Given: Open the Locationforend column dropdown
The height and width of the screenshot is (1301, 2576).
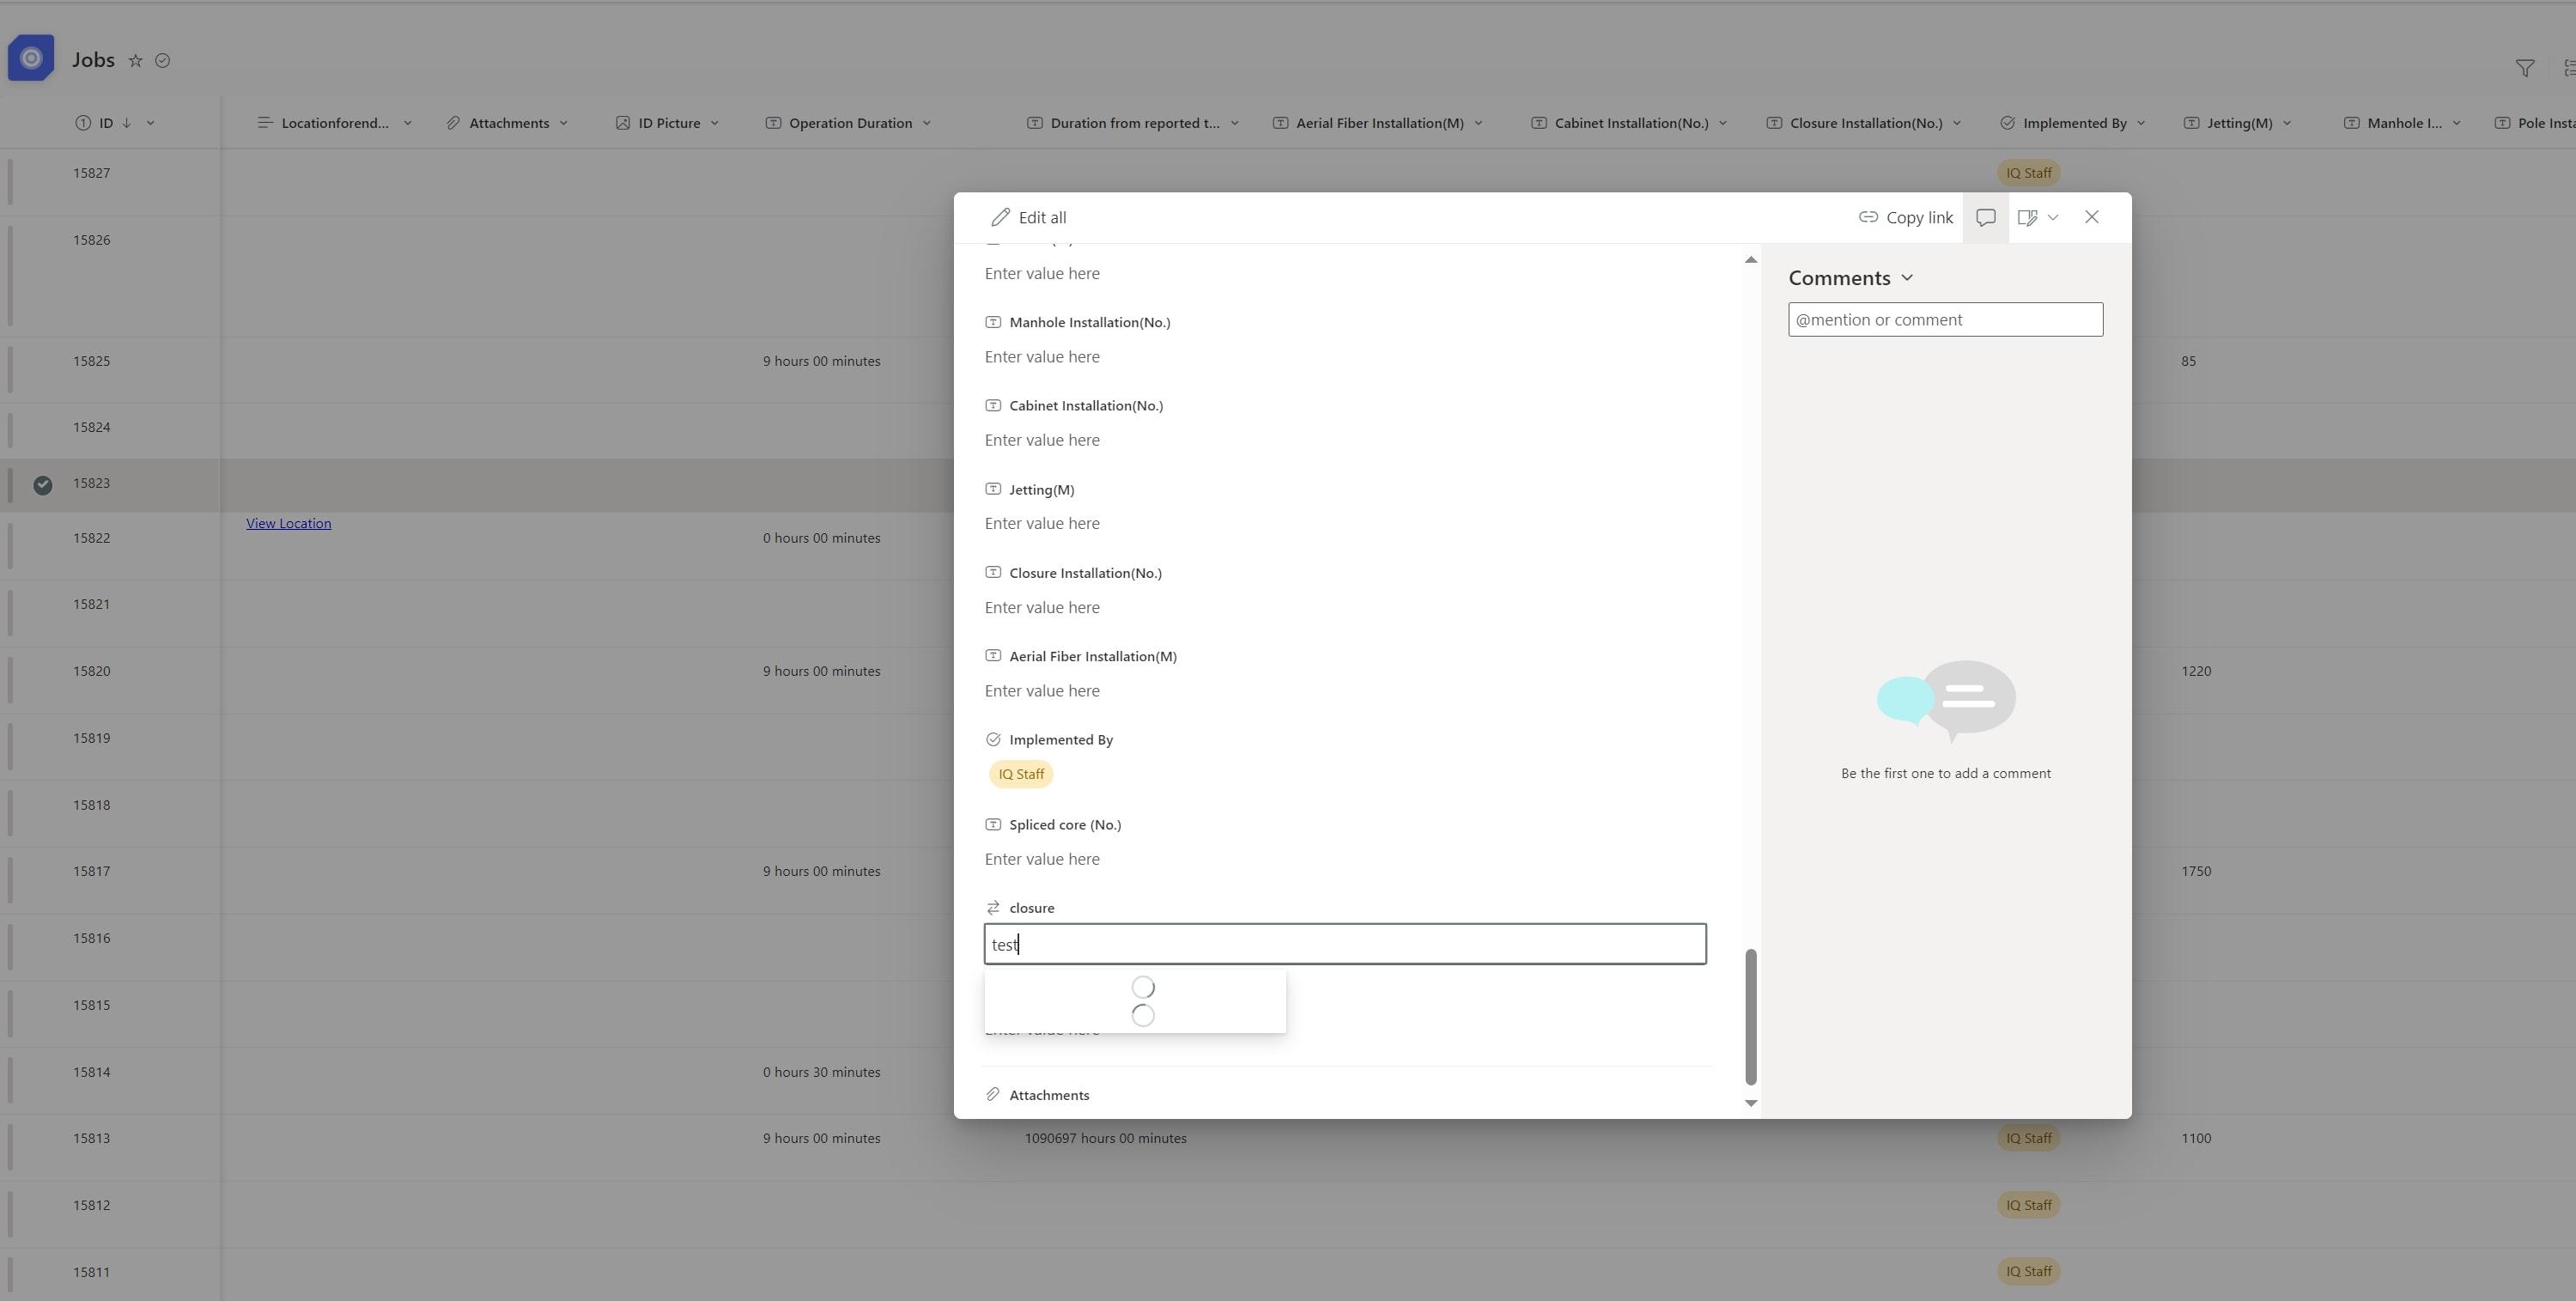Looking at the screenshot, I should click(407, 123).
